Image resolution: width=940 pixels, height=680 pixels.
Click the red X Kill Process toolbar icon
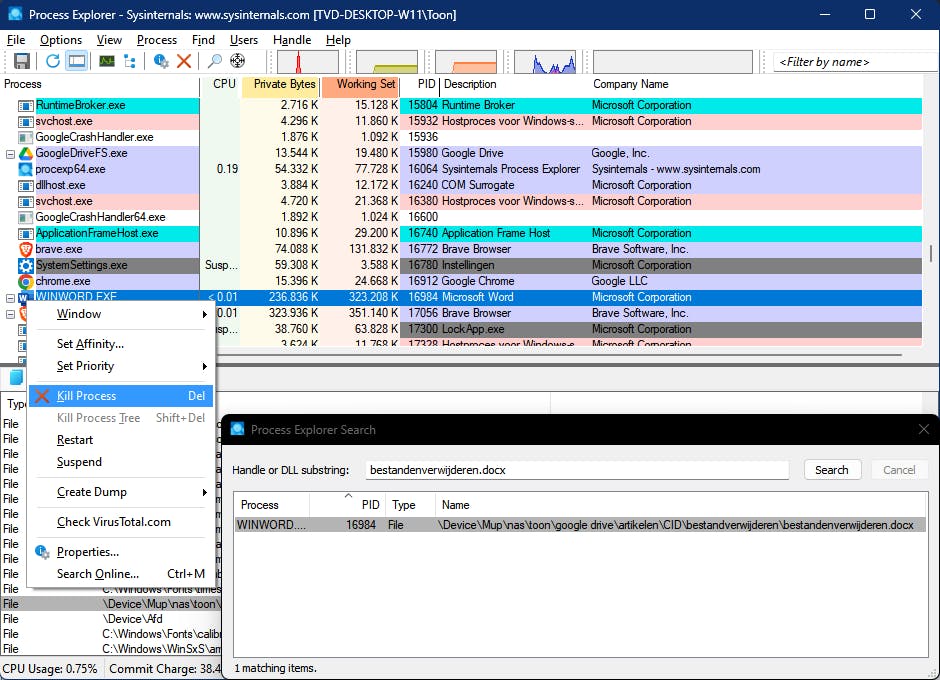click(184, 61)
